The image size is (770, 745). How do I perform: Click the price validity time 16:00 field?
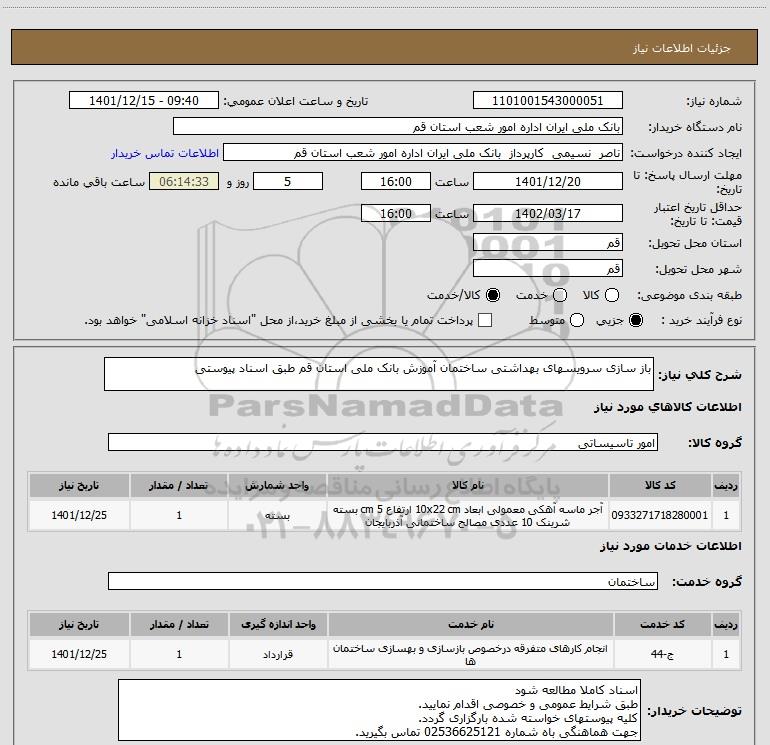pos(396,213)
